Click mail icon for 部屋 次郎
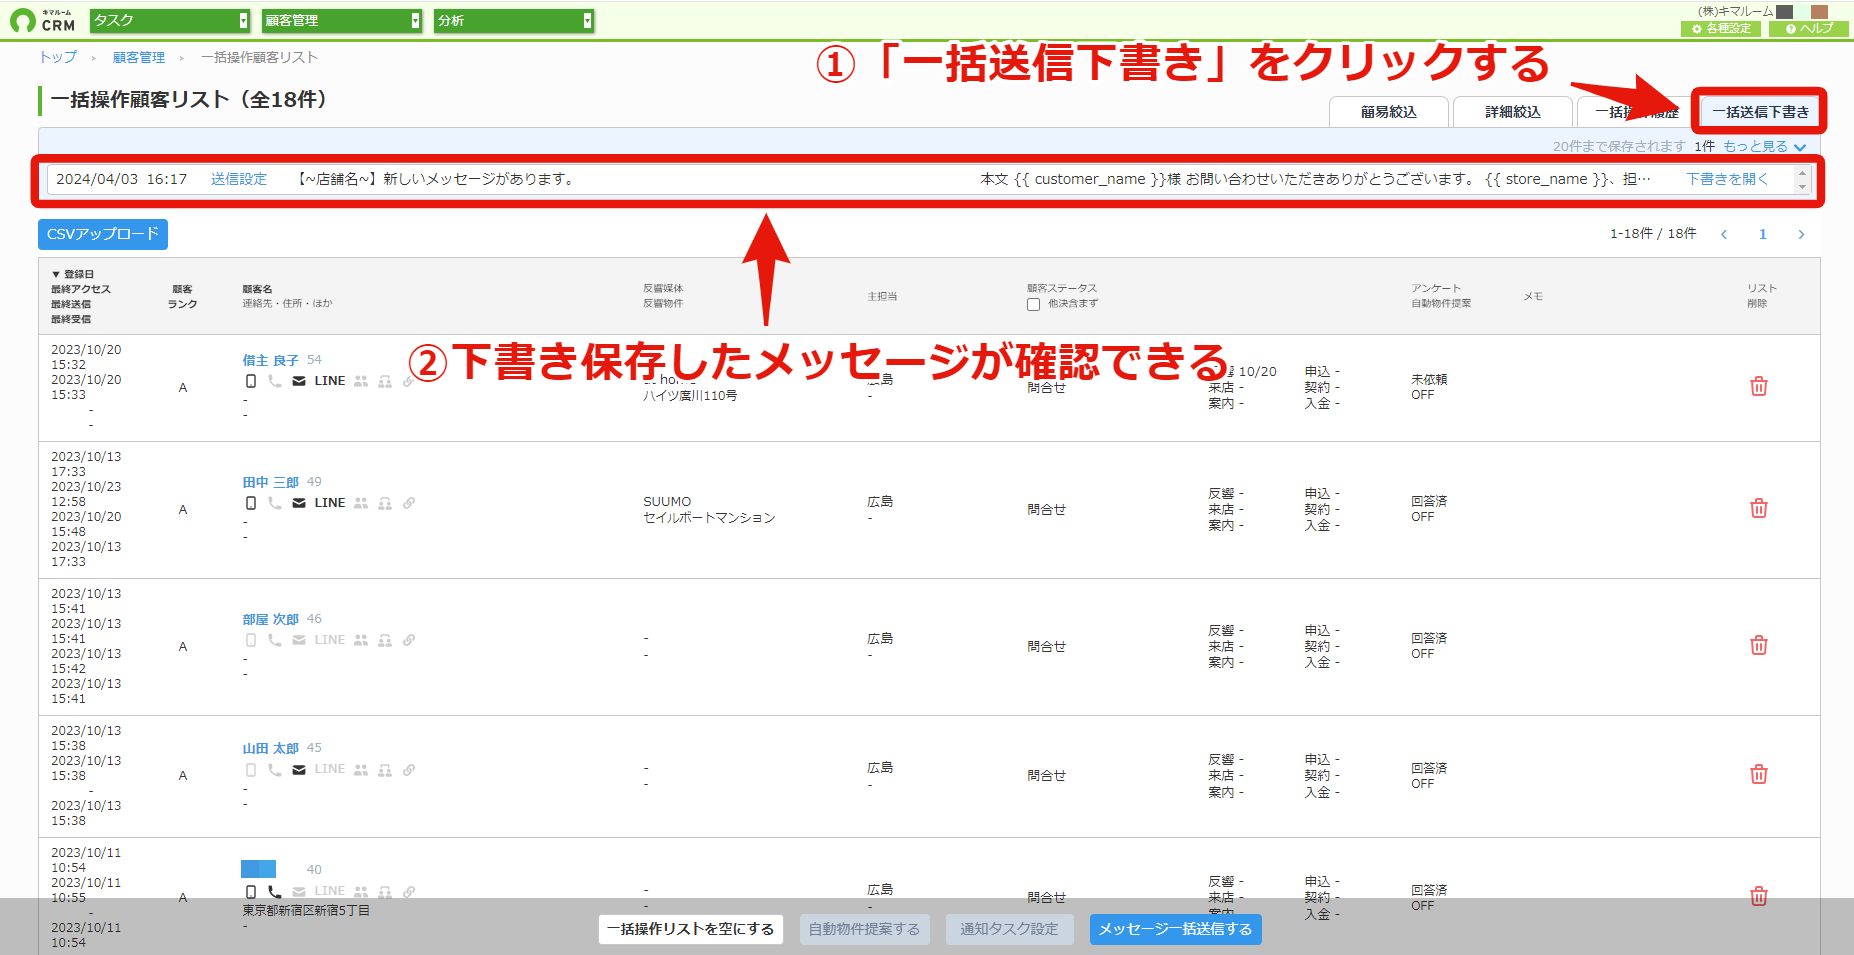1854x955 pixels. click(299, 640)
